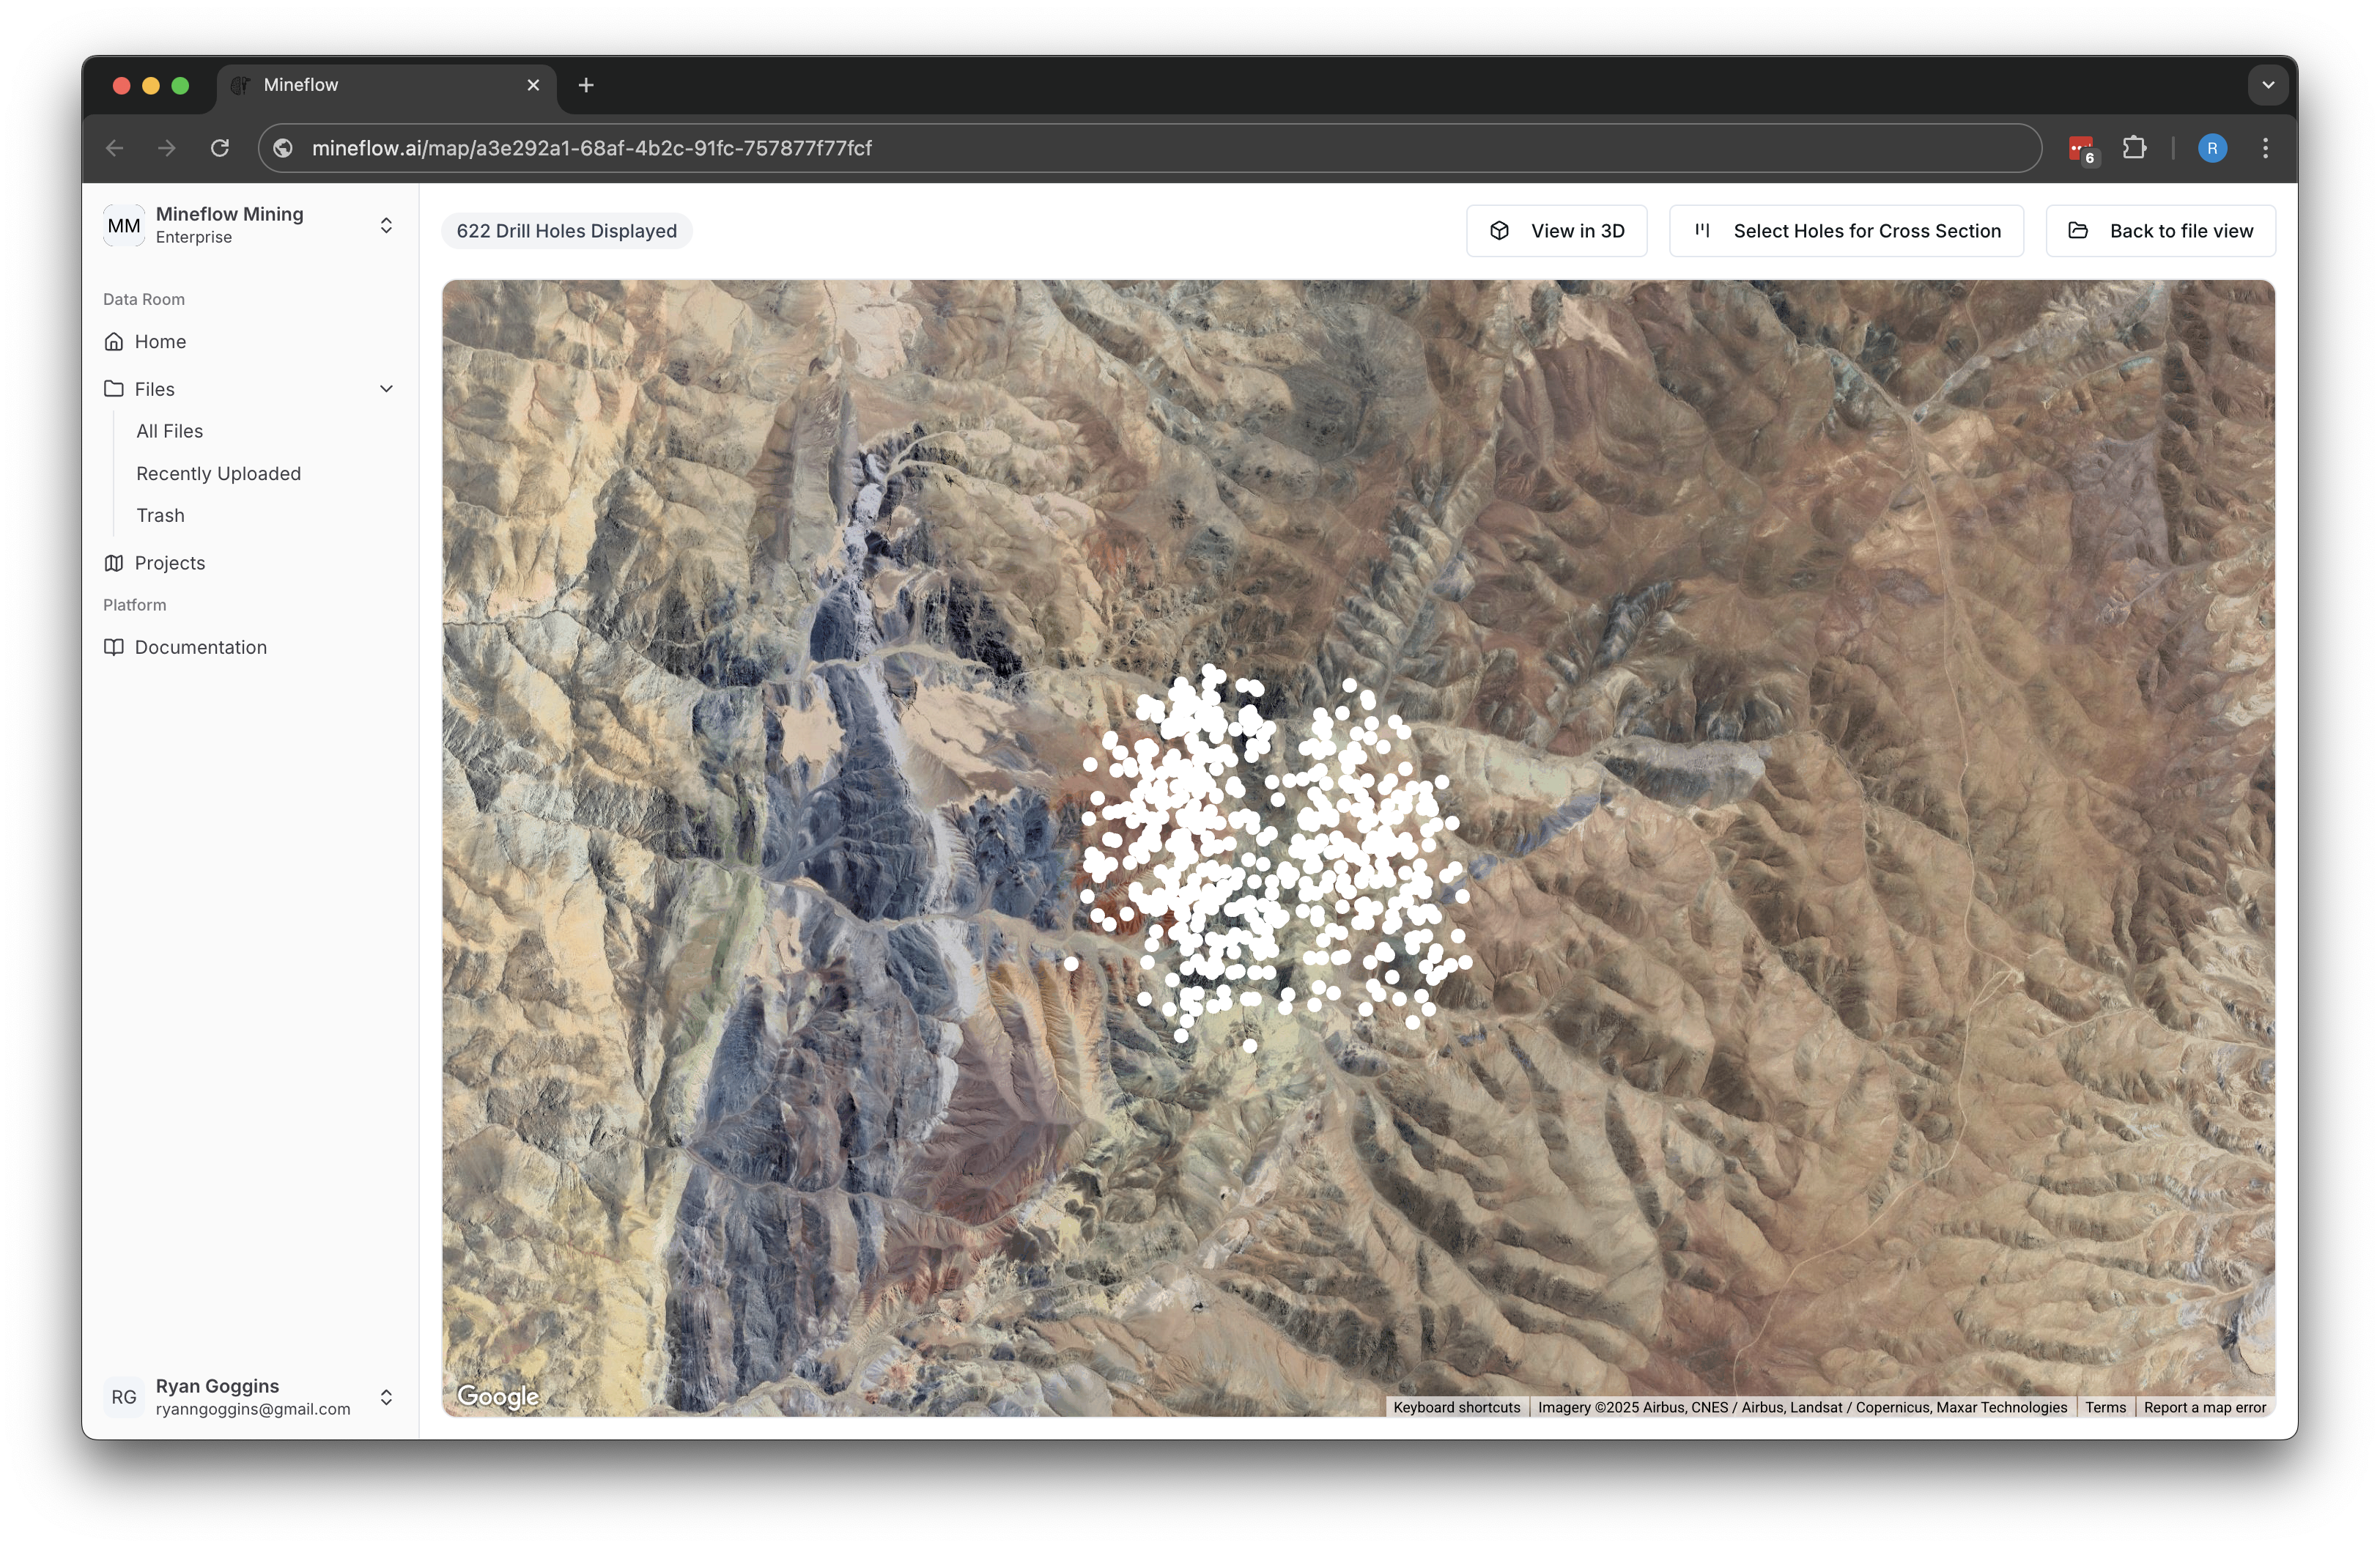Screen dimensions: 2380x1548
Task: Click Report a map error
Action: (x=2204, y=1407)
